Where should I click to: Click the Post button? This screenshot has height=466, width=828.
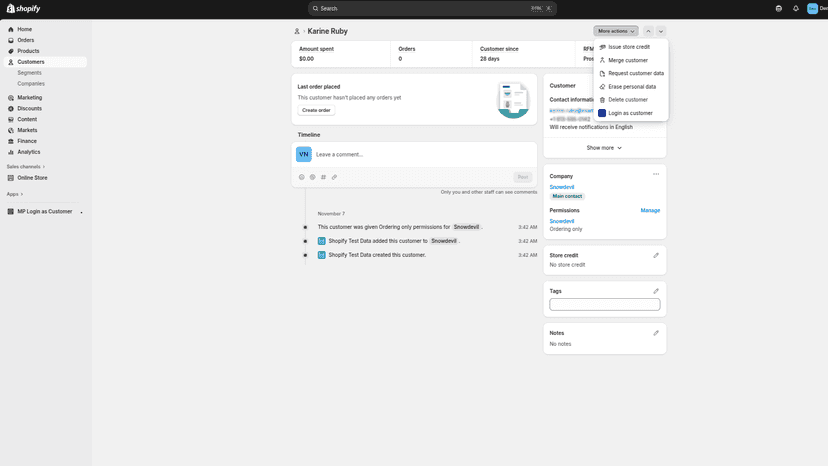523,178
